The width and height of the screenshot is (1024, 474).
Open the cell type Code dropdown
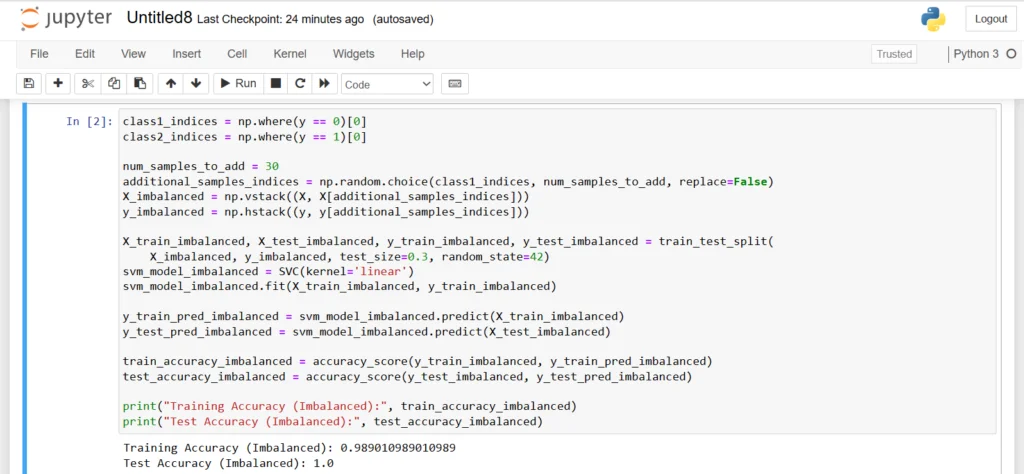(x=388, y=84)
